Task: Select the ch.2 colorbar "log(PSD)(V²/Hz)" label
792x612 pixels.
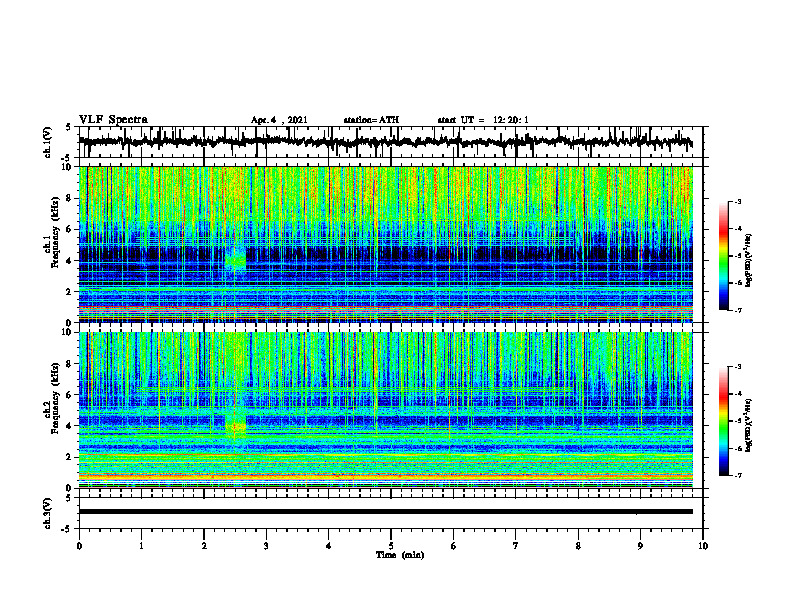Action: click(x=748, y=425)
